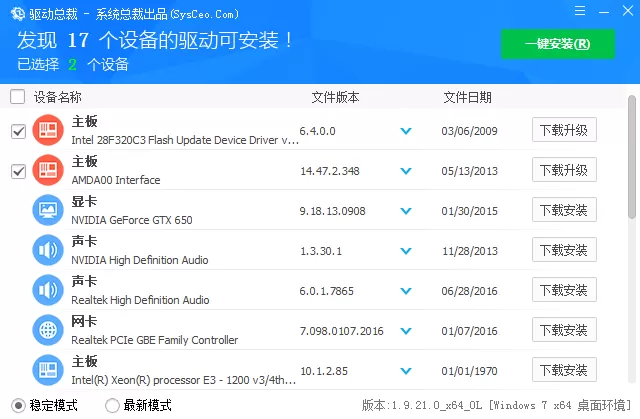Image resolution: width=640 pixels, height=419 pixels.
Task: Click 下载升级 for AMDA00 Interface
Action: [564, 170]
